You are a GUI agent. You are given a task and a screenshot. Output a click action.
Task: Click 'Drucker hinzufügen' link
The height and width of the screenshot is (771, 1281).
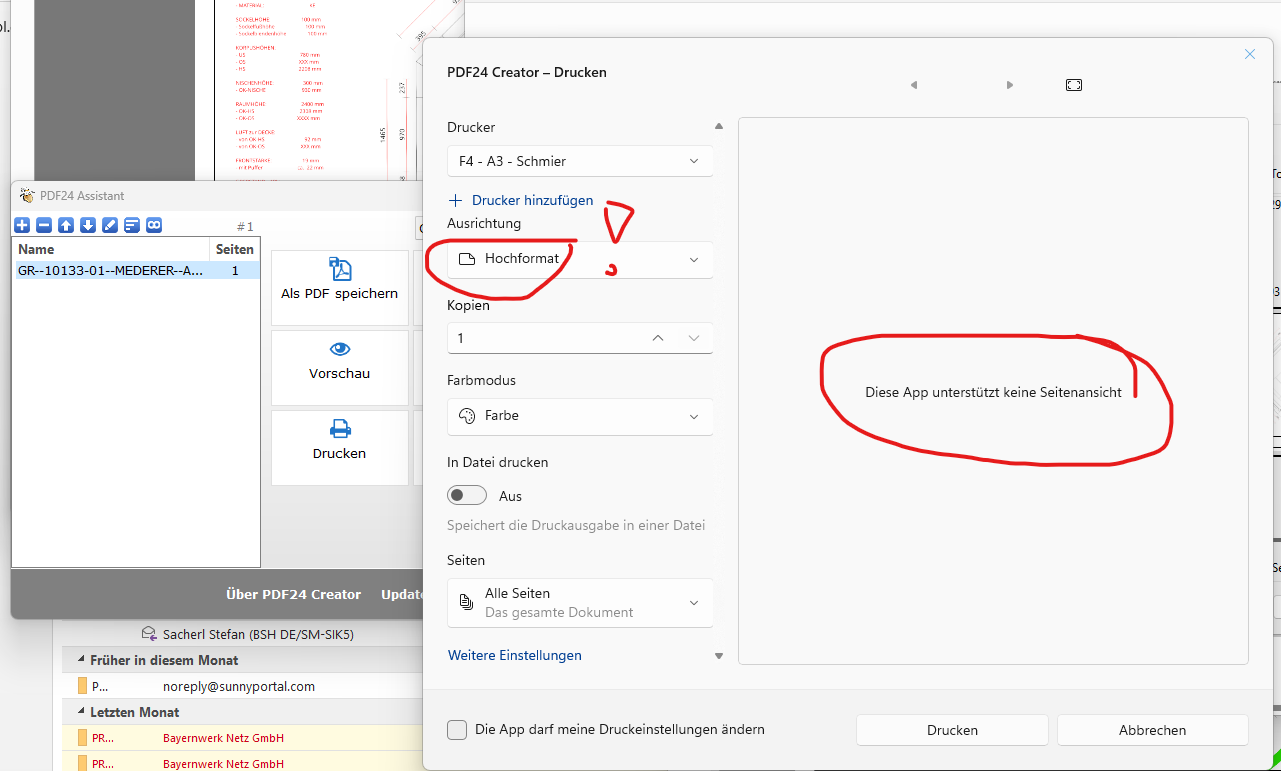pos(531,200)
